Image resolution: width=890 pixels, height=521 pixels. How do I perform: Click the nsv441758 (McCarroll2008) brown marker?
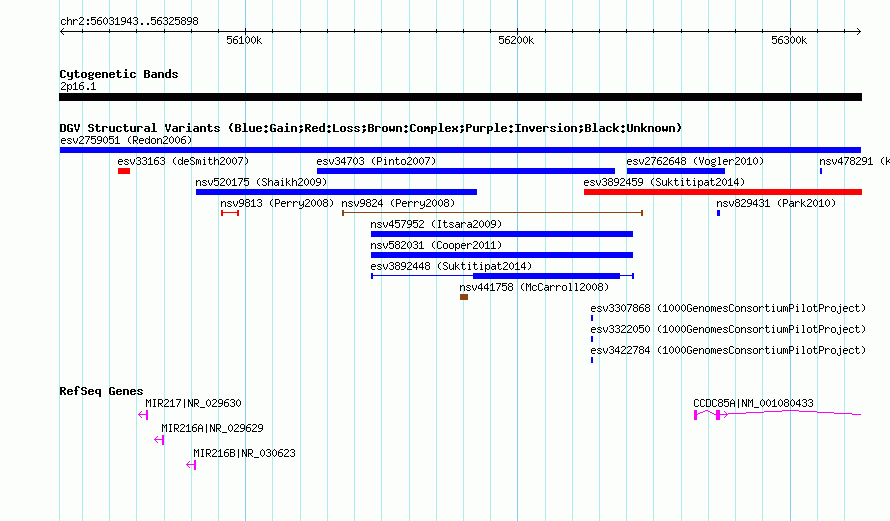[464, 297]
